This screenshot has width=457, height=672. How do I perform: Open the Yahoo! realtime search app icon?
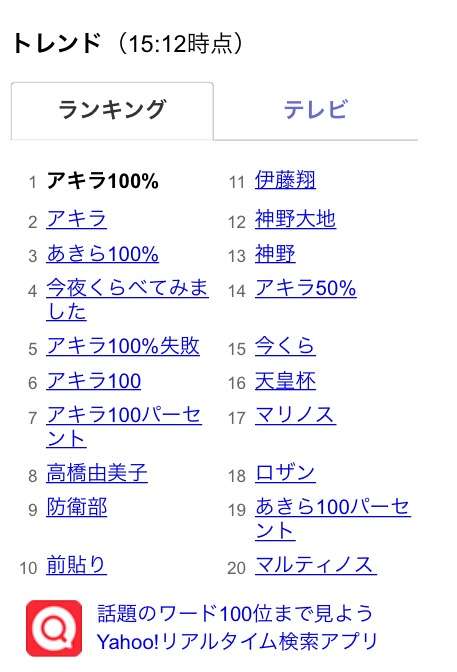click(x=54, y=628)
